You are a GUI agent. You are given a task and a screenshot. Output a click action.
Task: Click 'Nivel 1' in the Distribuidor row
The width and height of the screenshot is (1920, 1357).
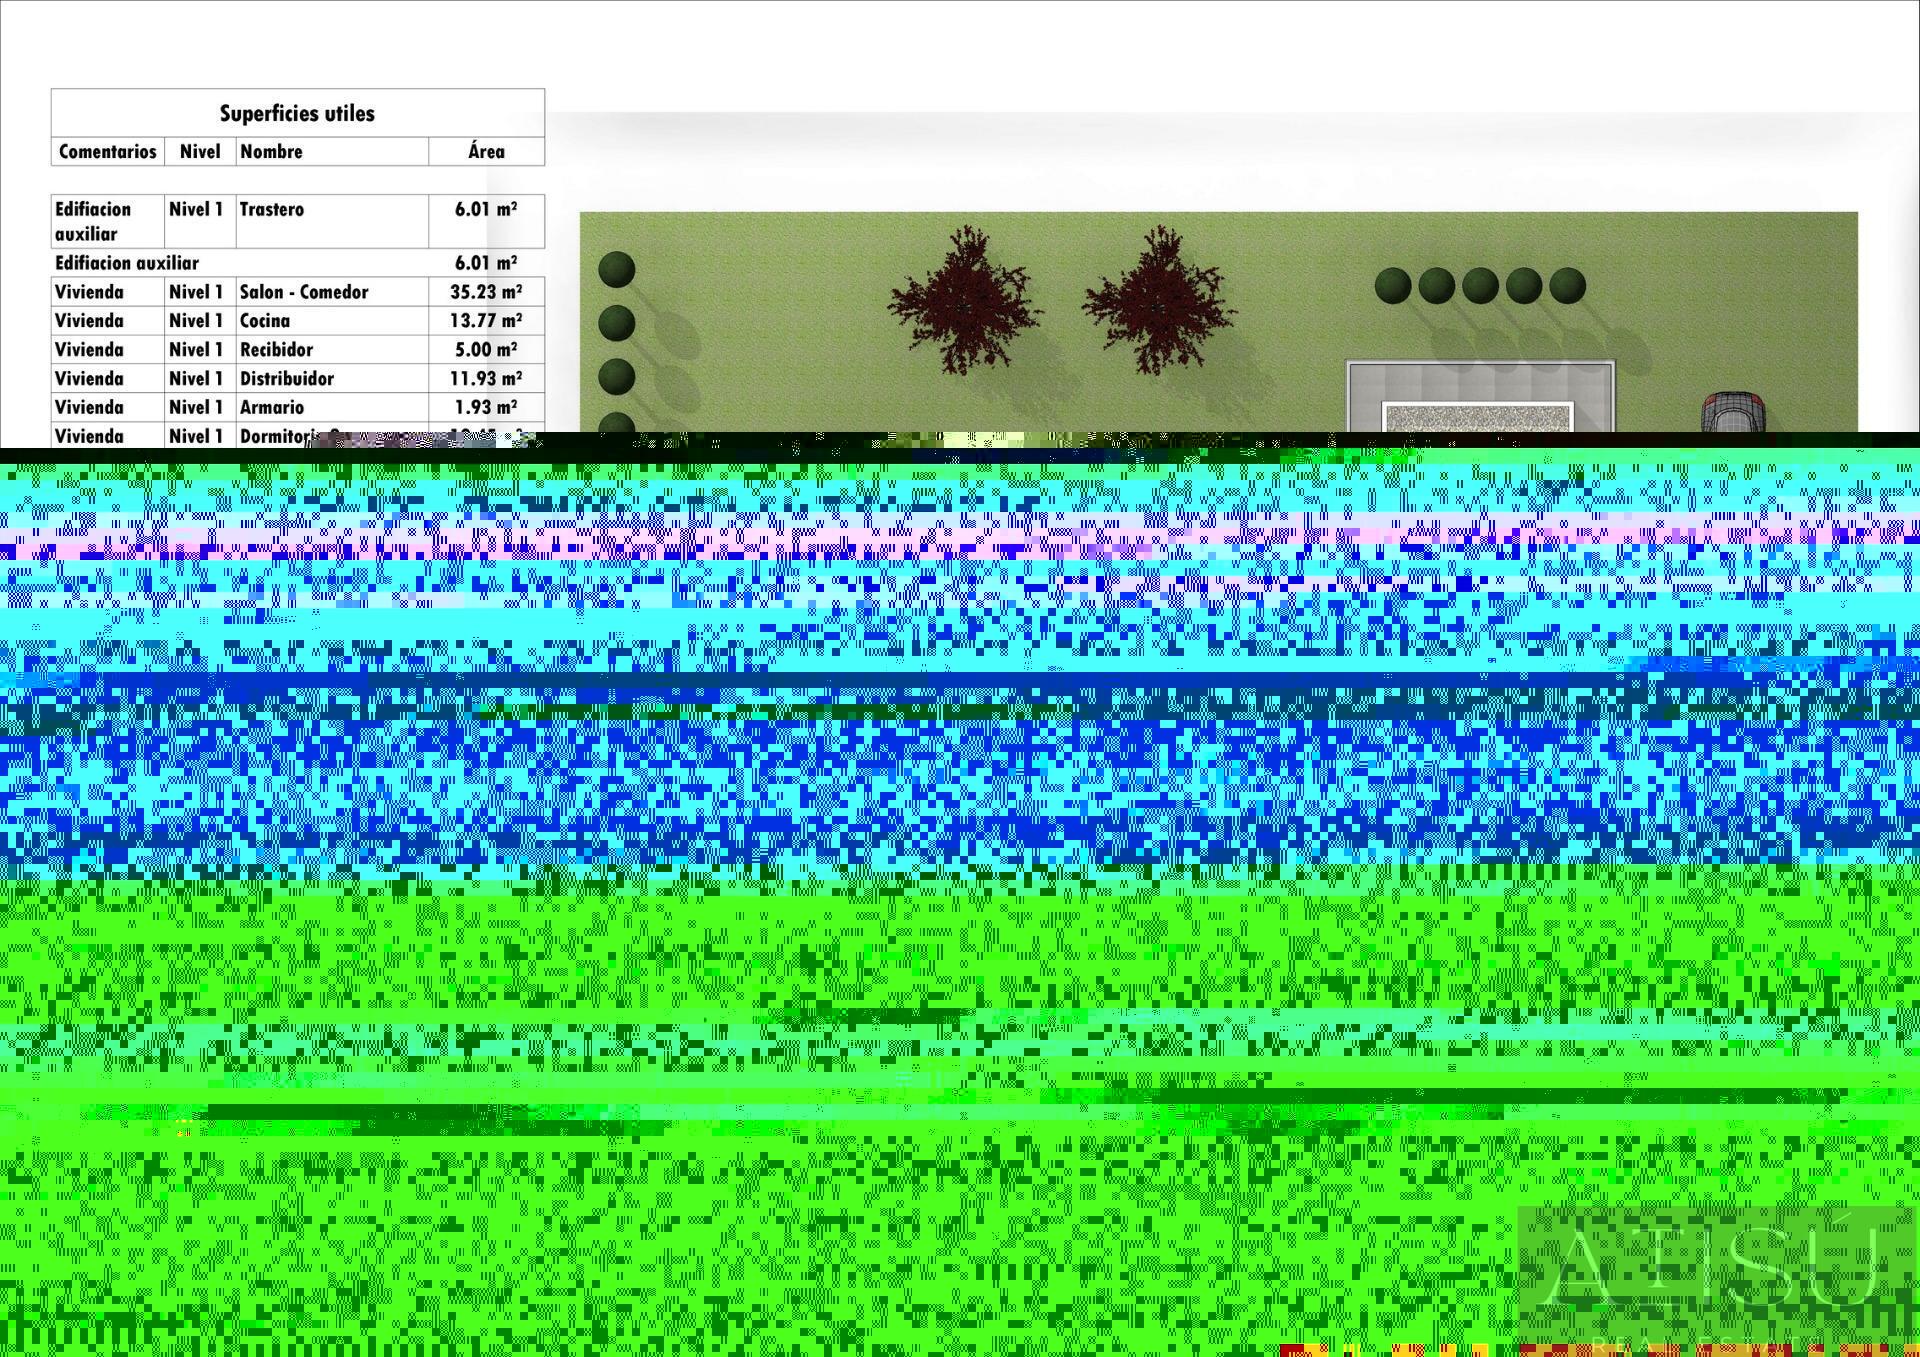(196, 379)
